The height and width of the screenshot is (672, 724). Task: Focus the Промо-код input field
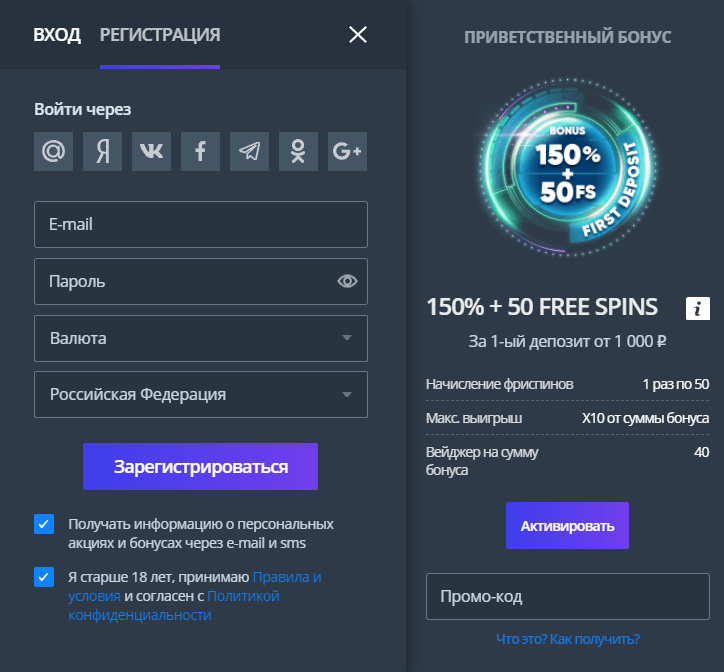(x=567, y=596)
